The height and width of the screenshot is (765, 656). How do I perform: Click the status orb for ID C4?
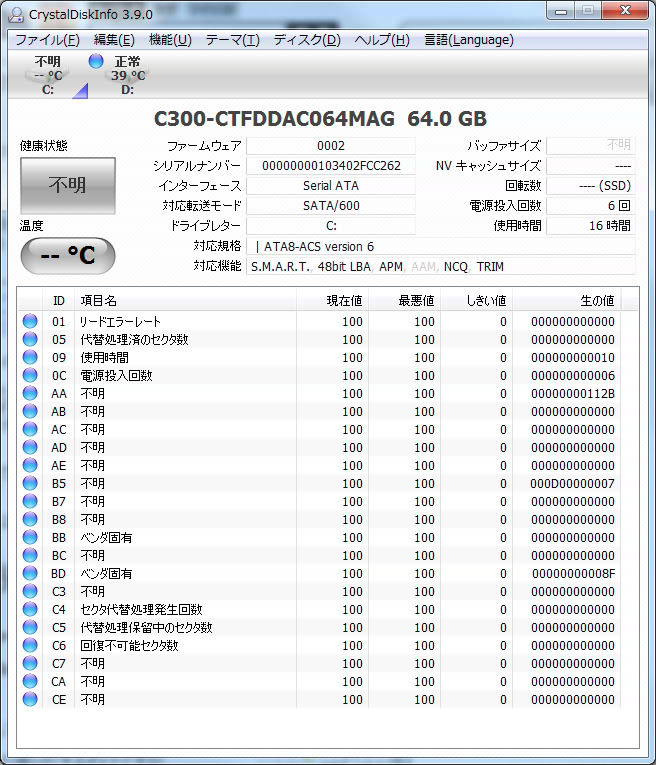[30, 609]
